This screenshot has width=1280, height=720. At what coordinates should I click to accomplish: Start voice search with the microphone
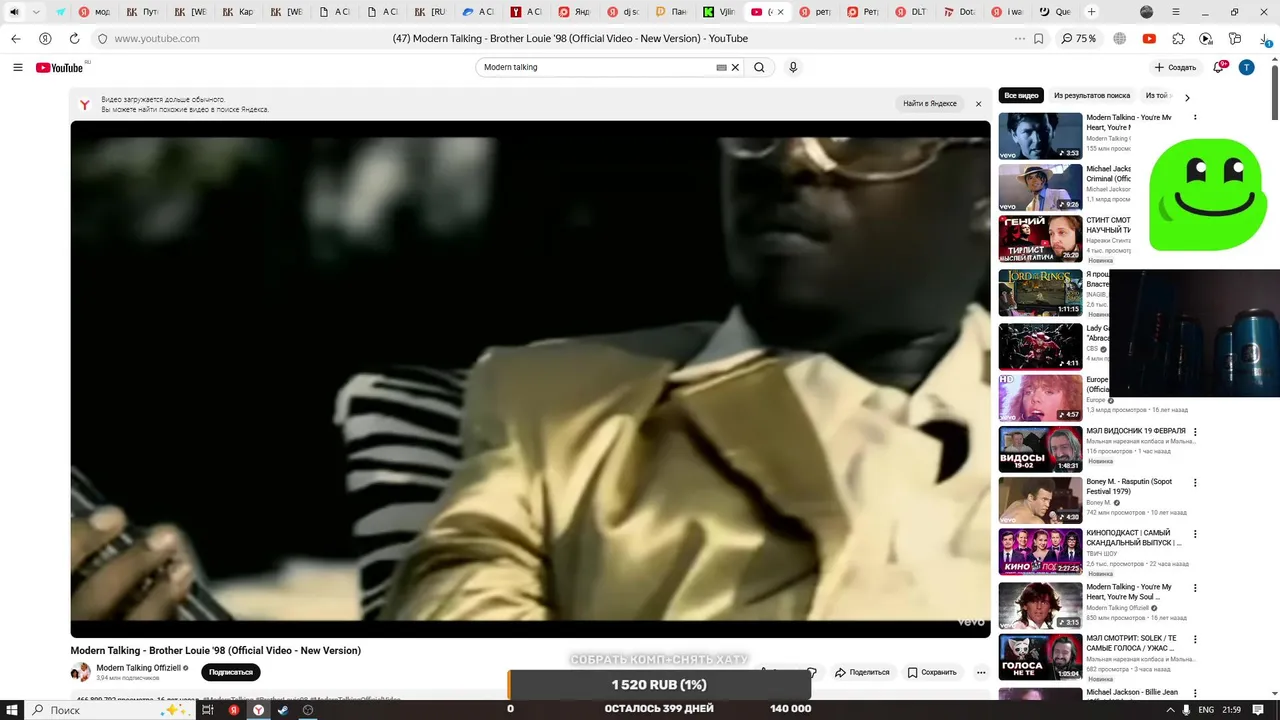coord(793,67)
